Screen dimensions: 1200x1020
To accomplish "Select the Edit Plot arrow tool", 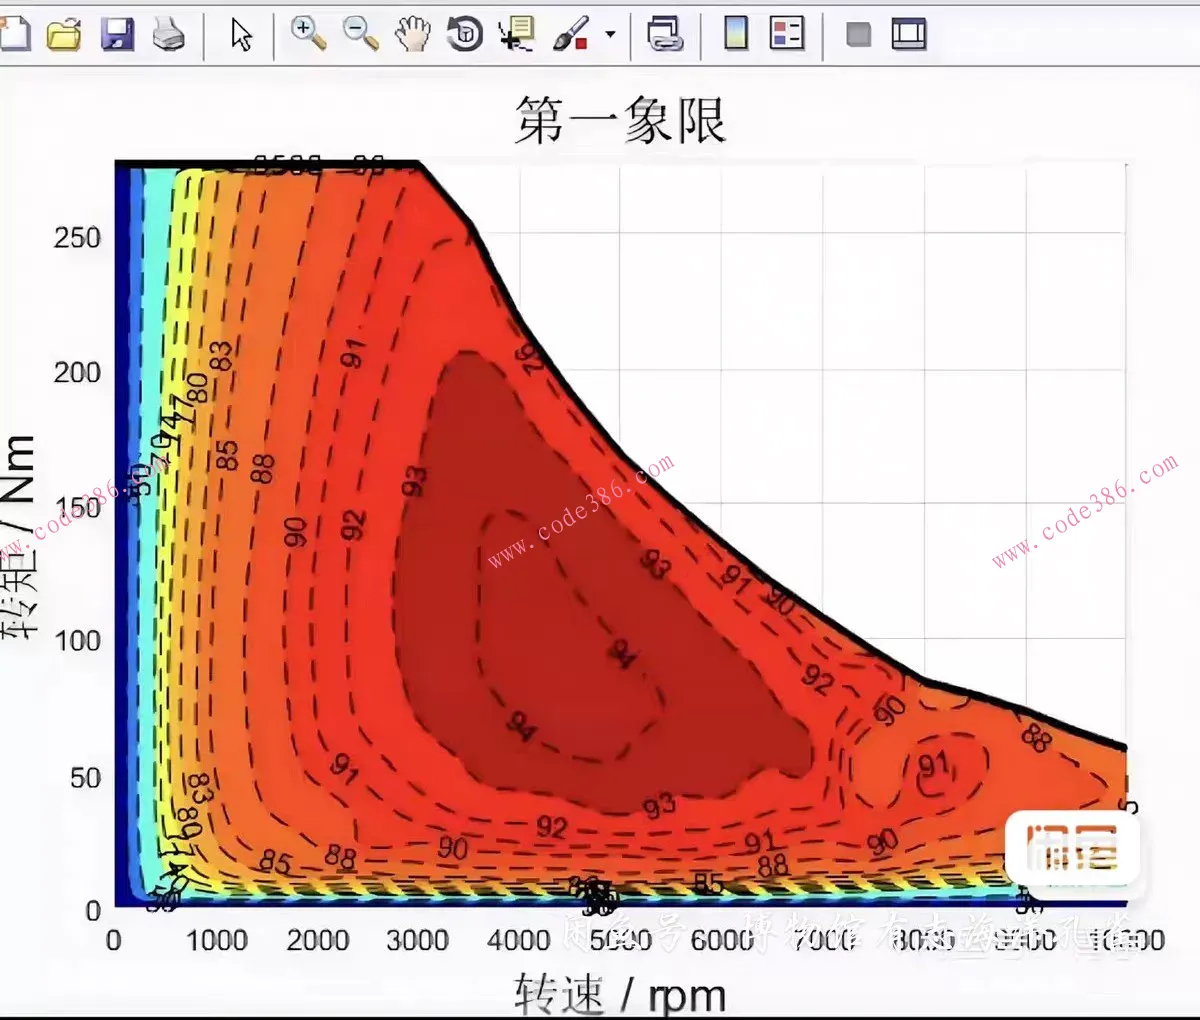I will tap(241, 35).
